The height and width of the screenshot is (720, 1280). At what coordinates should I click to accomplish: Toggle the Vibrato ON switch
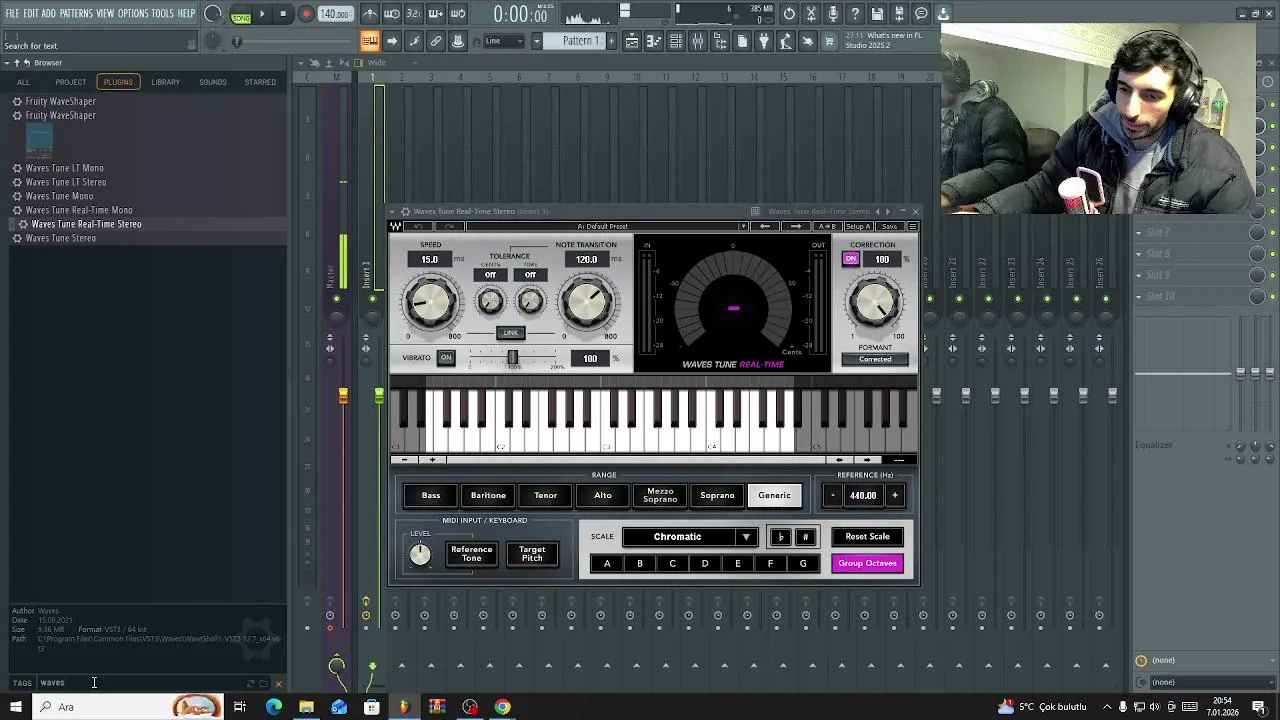[x=446, y=358]
